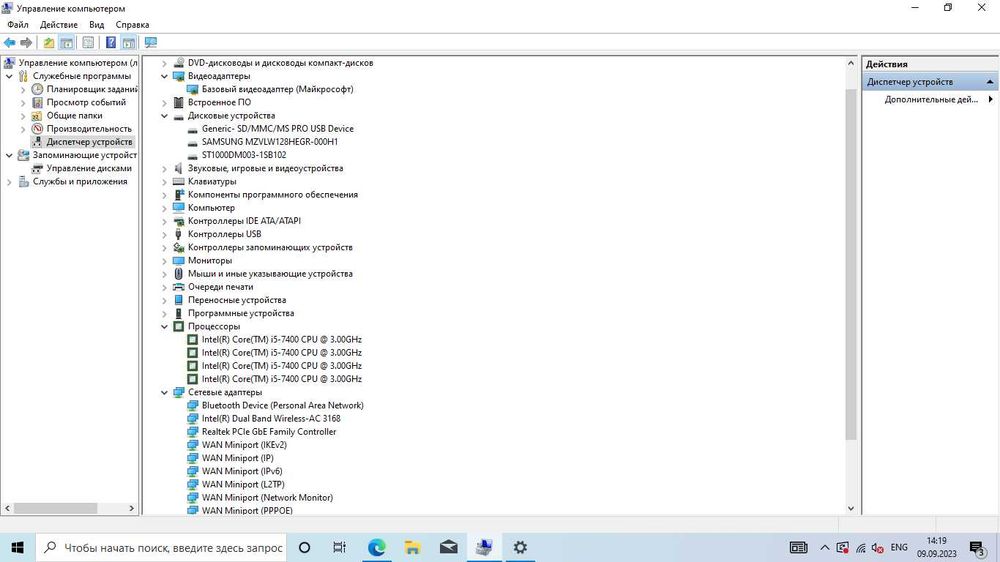Select Bluetooth Device (Personal Area Network)
This screenshot has height=562, width=1000.
(283, 406)
